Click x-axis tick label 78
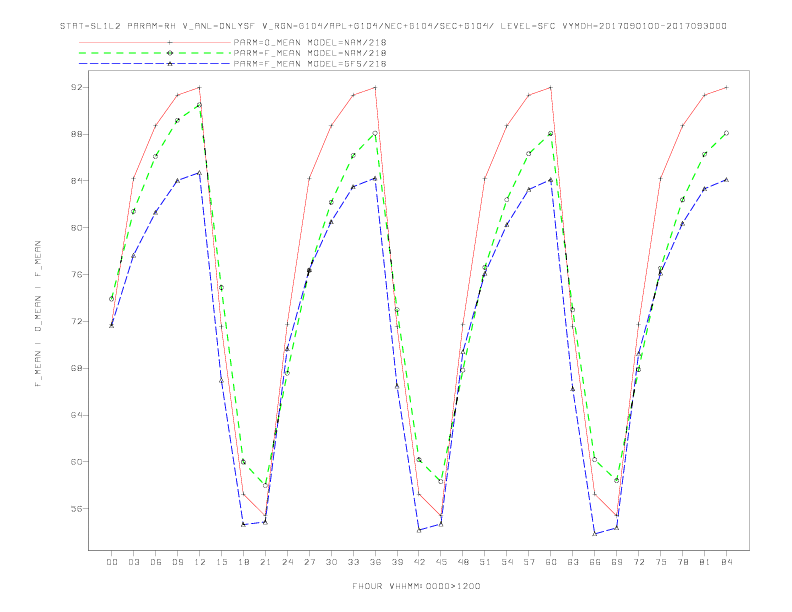 [682, 562]
